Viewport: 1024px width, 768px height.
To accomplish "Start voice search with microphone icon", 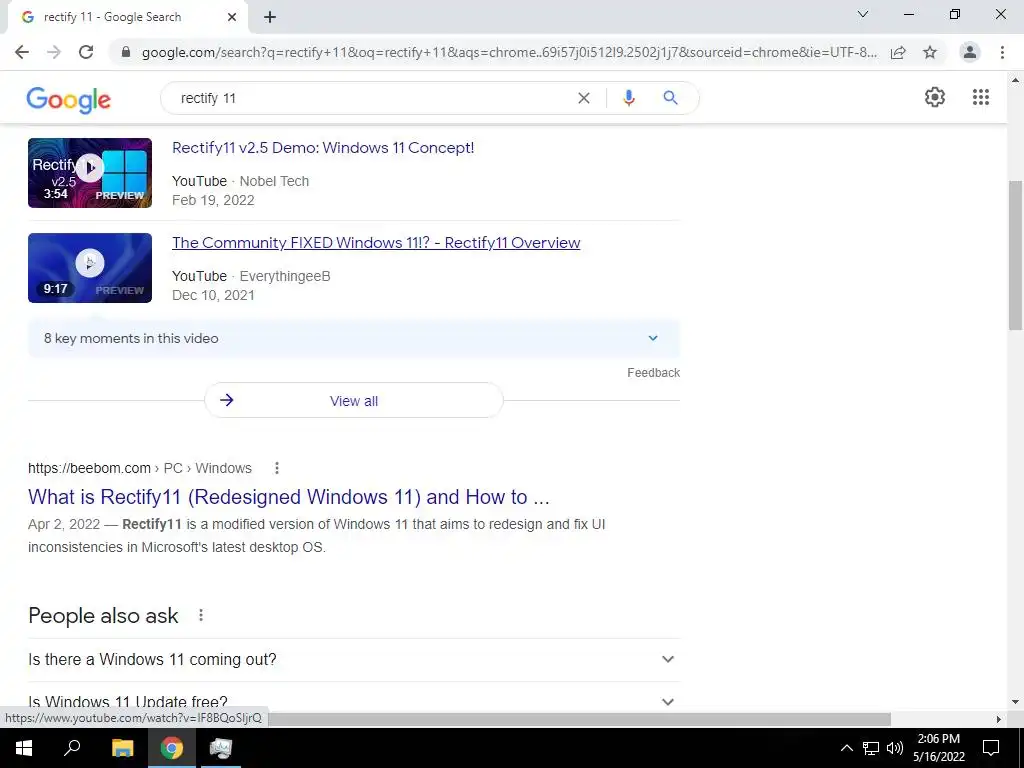I will click(628, 98).
